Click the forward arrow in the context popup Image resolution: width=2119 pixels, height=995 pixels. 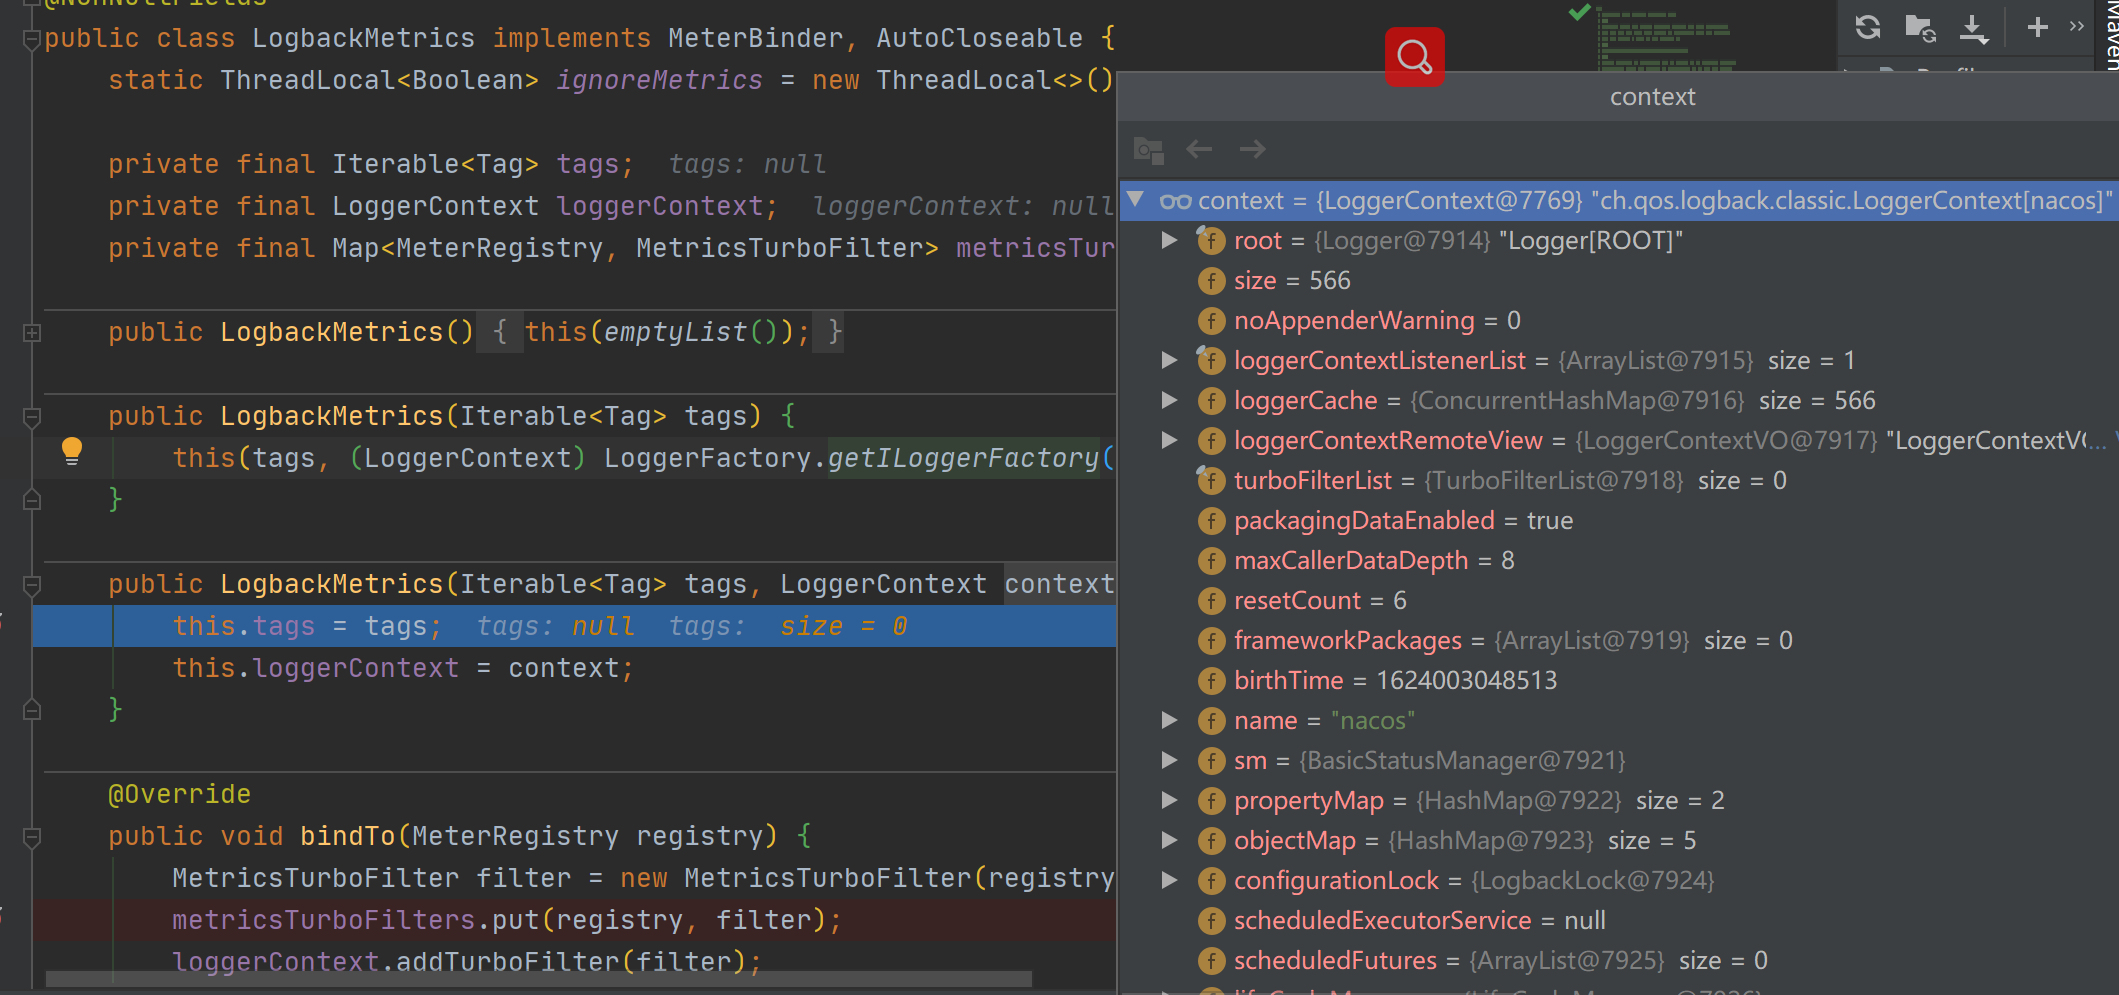(x=1251, y=149)
